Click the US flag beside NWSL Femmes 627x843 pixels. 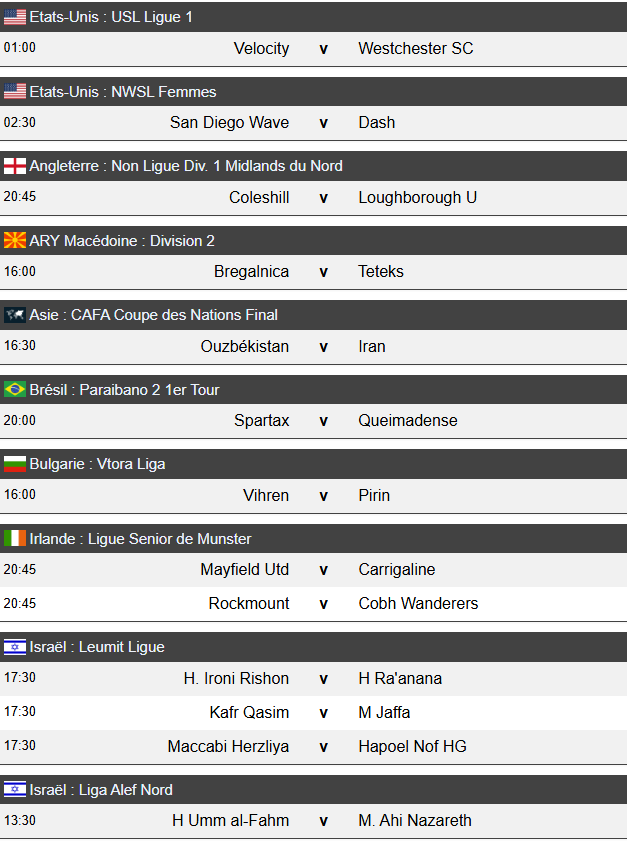point(15,92)
